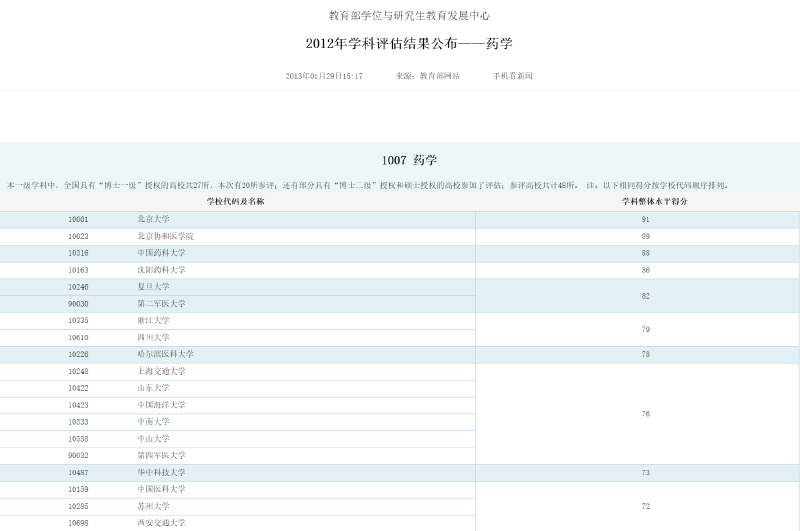Select school code 10423
This screenshot has width=800, height=531.
pyautogui.click(x=78, y=404)
